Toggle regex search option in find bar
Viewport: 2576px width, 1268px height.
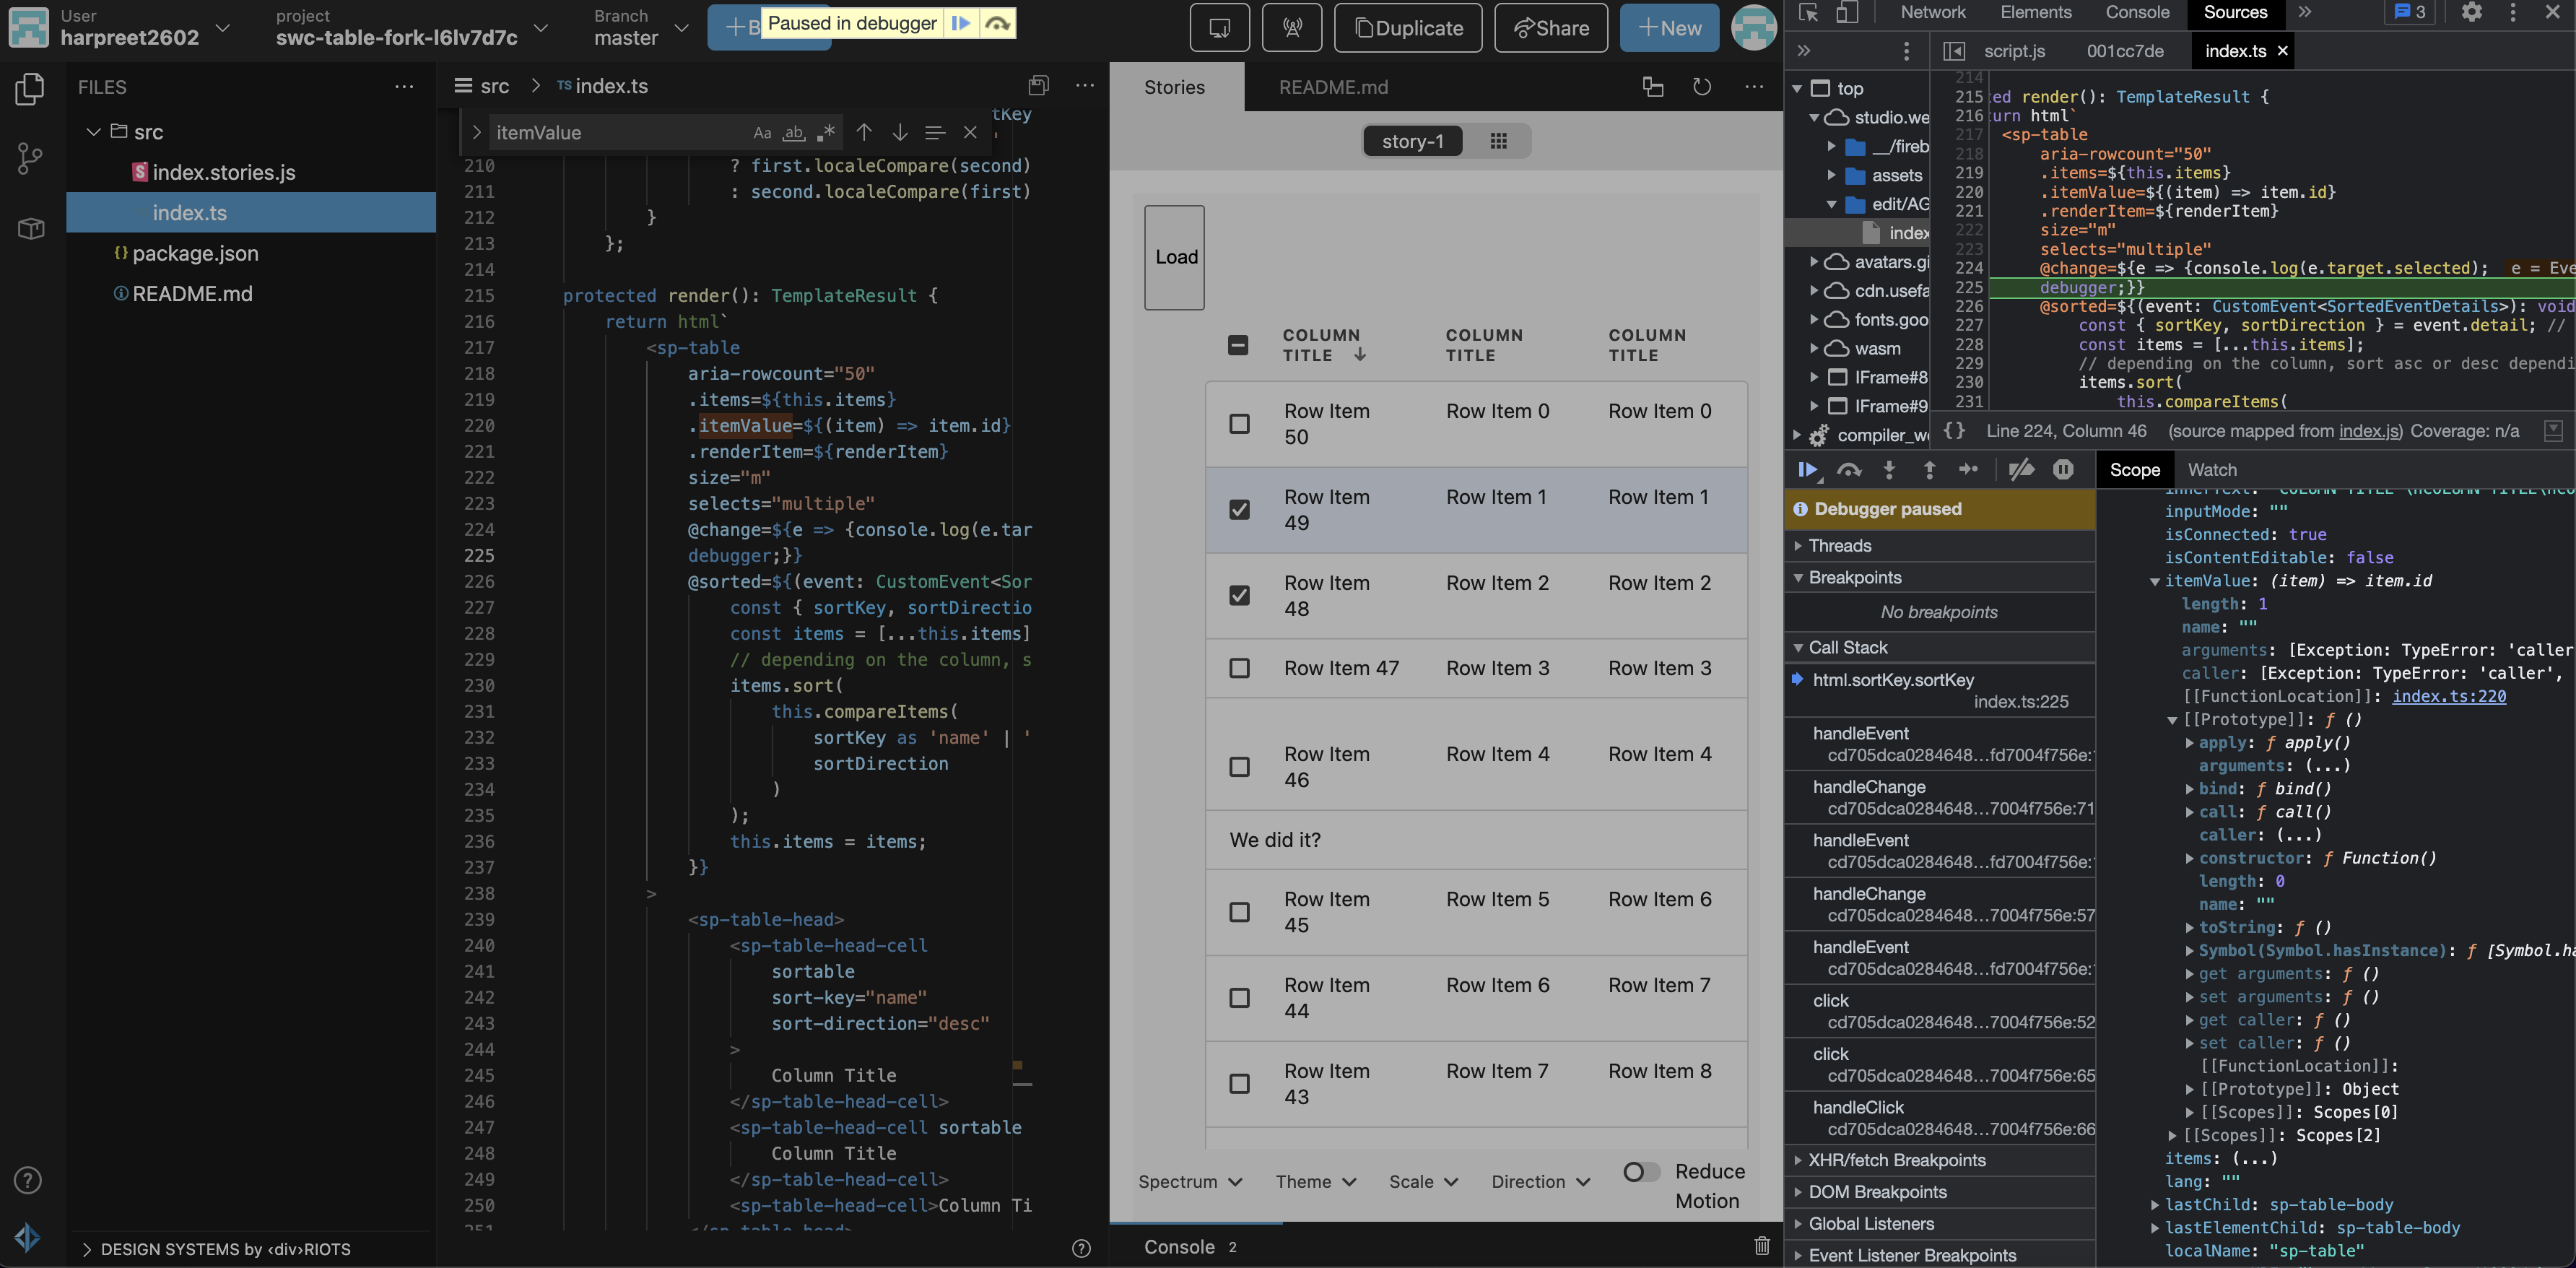[x=826, y=132]
